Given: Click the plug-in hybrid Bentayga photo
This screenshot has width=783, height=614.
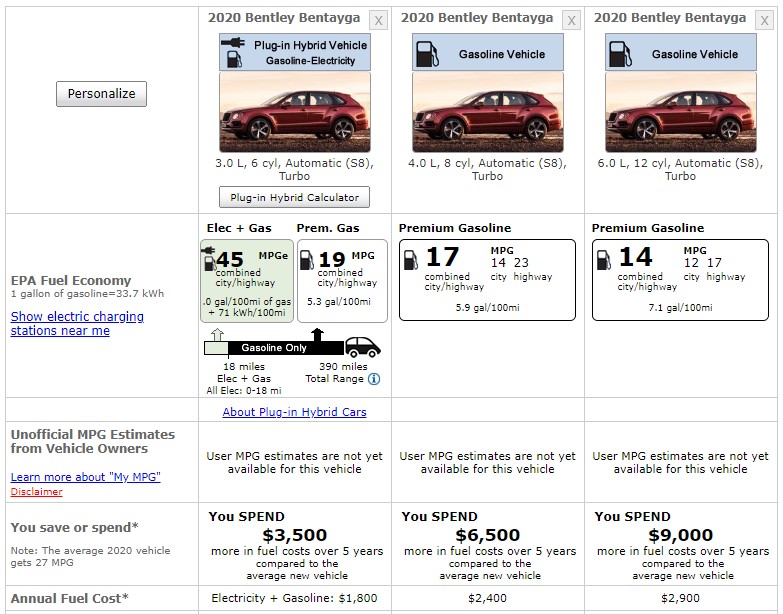Looking at the screenshot, I should click(x=295, y=112).
